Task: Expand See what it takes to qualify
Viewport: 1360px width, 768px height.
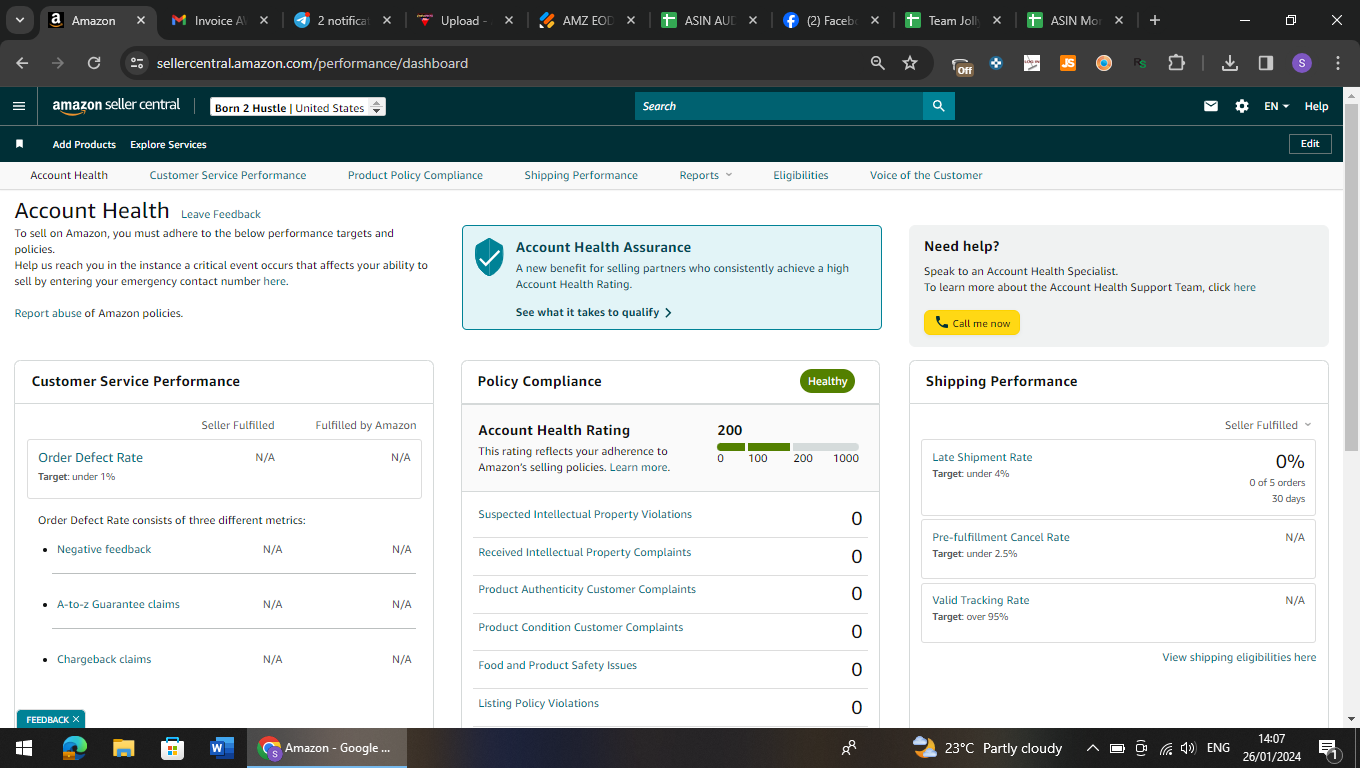Action: tap(594, 312)
